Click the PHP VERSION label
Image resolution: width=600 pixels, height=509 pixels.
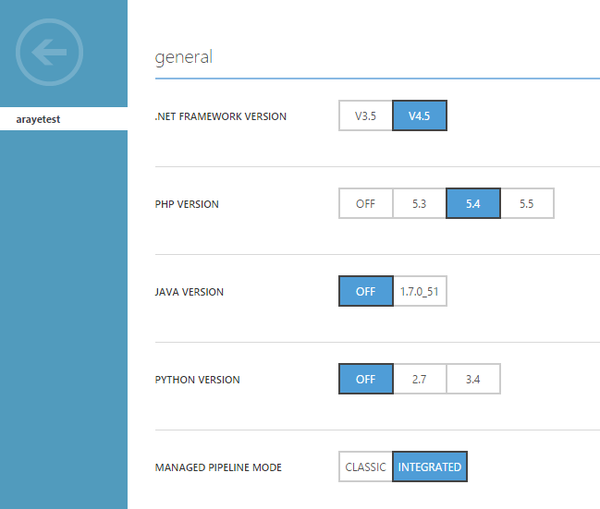click(x=187, y=205)
